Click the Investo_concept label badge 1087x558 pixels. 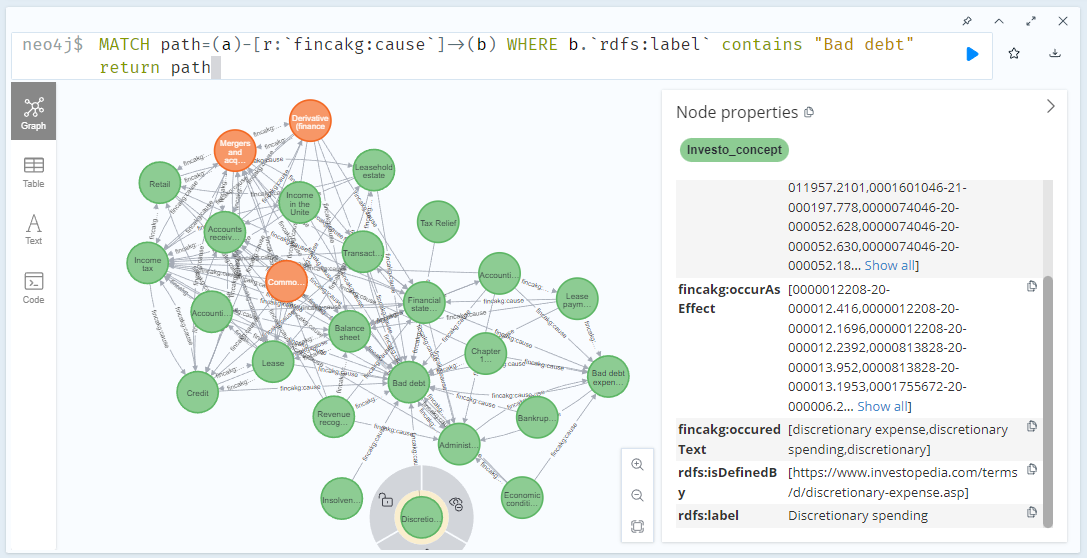(734, 150)
